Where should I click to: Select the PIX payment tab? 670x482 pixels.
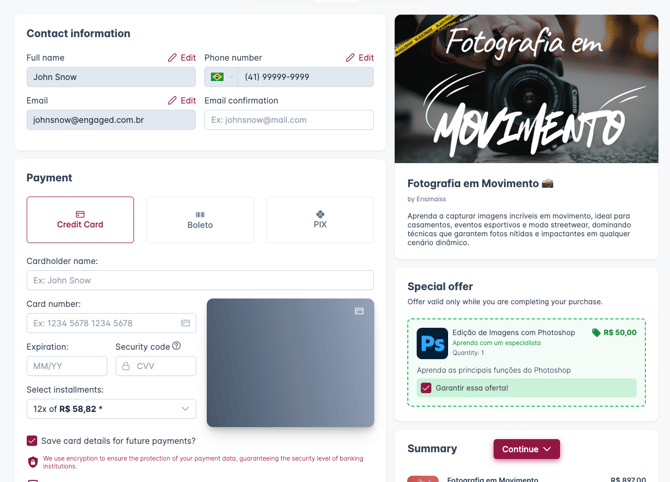pos(320,220)
